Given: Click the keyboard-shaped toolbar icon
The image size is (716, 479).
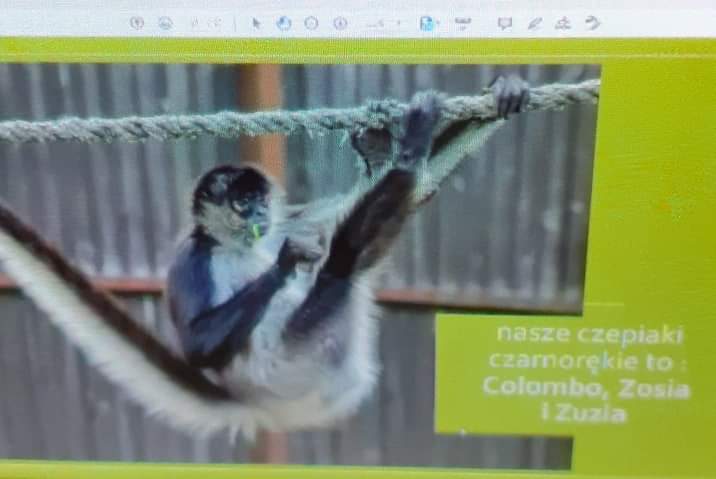Looking at the screenshot, I should [462, 23].
